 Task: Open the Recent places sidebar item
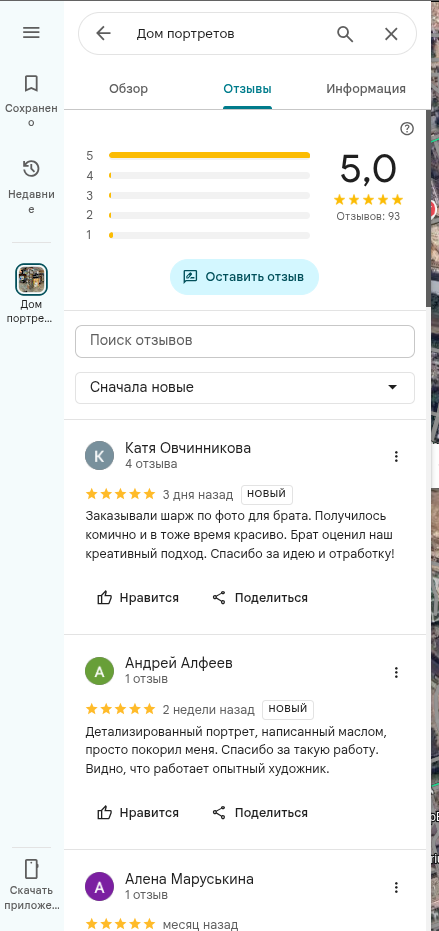pyautogui.click(x=31, y=186)
